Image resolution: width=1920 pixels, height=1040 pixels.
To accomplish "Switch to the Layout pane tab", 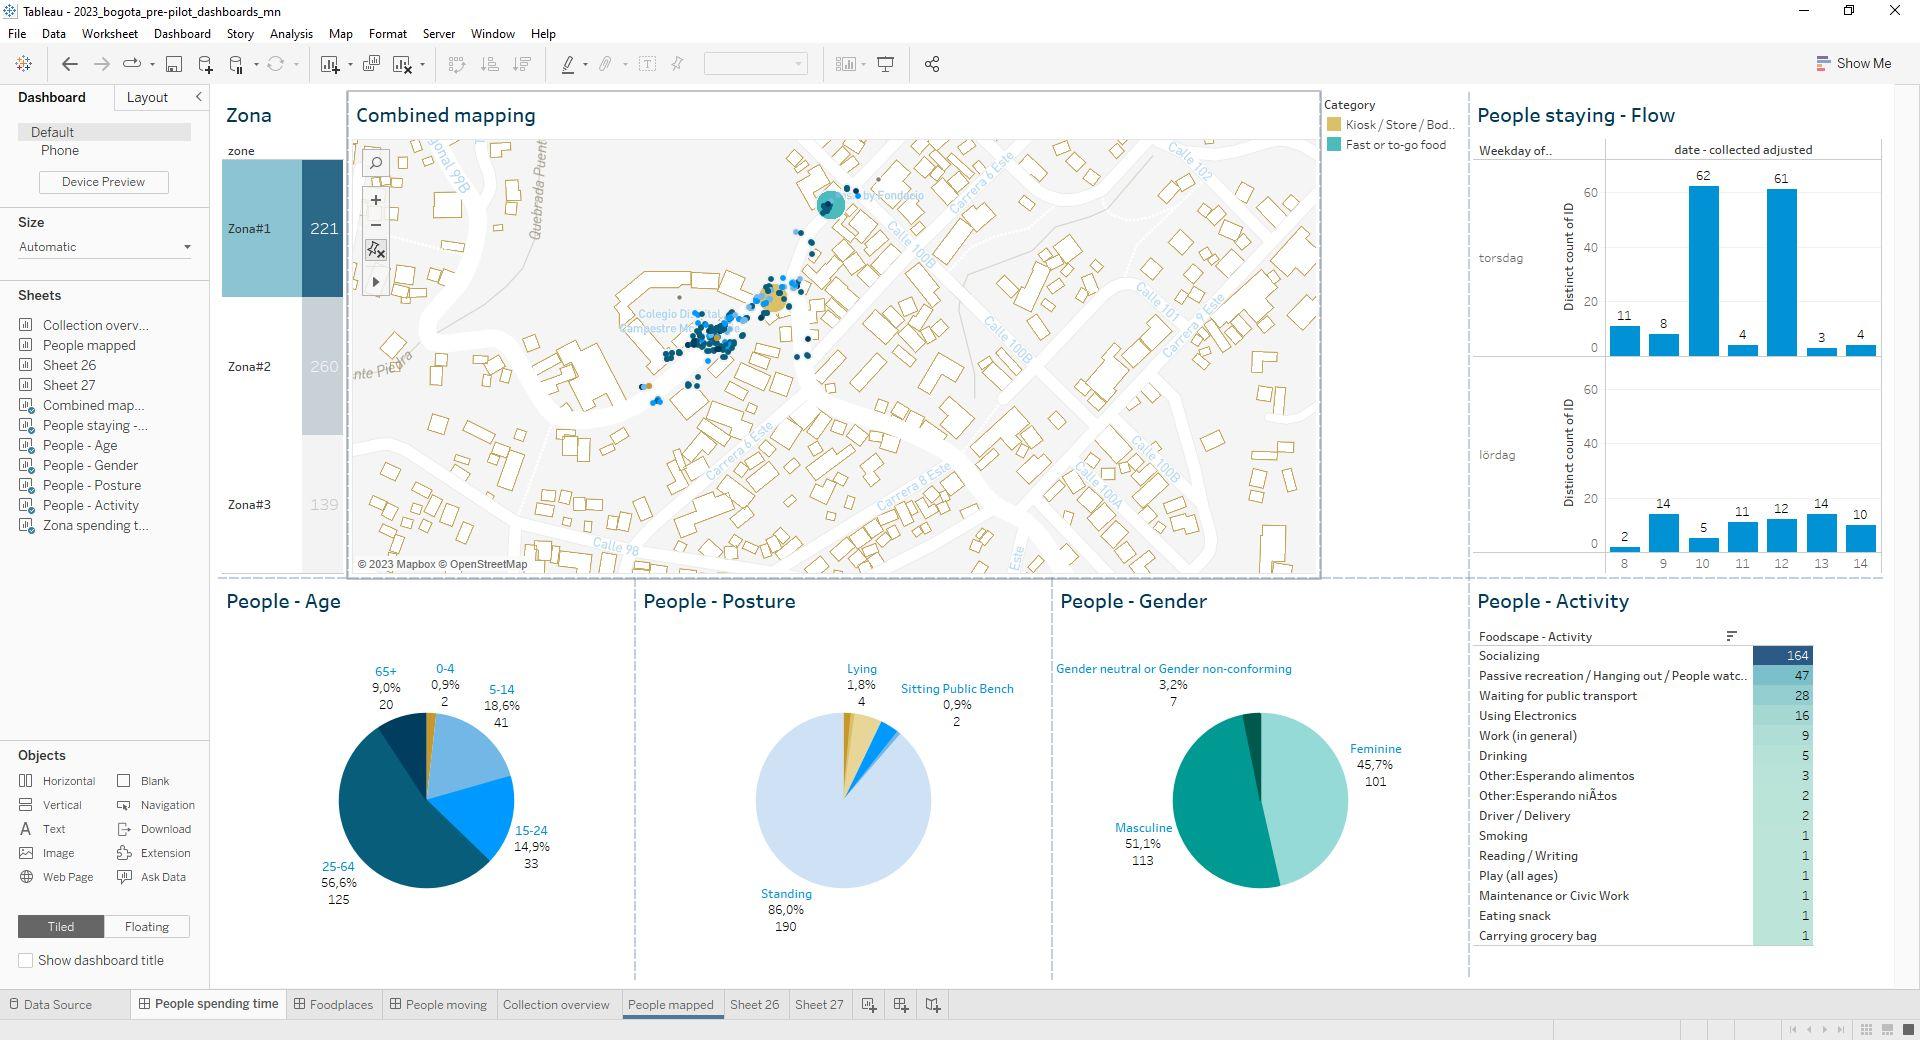I will 147,97.
